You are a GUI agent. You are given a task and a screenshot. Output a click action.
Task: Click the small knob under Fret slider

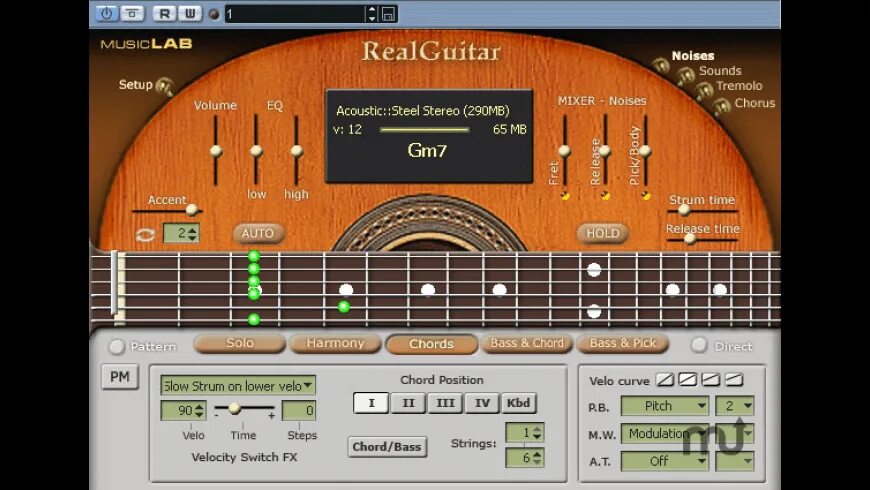565,195
